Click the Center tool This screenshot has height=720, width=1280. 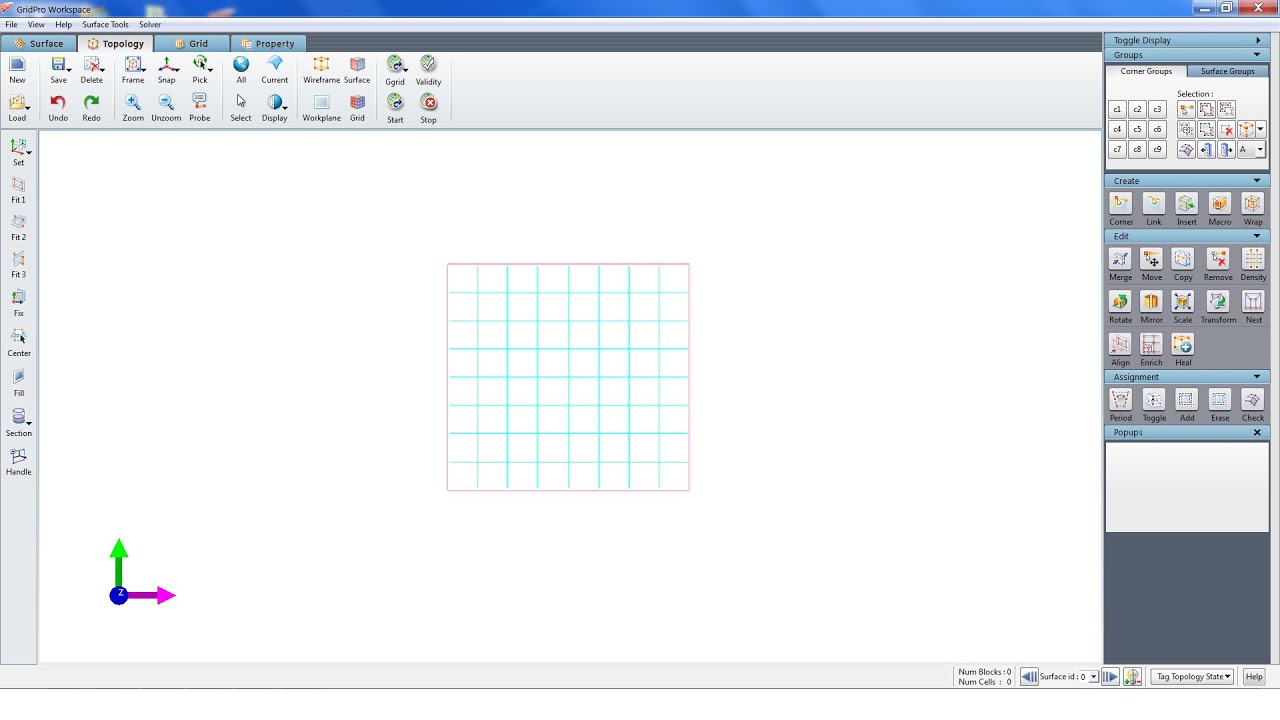pos(18,338)
